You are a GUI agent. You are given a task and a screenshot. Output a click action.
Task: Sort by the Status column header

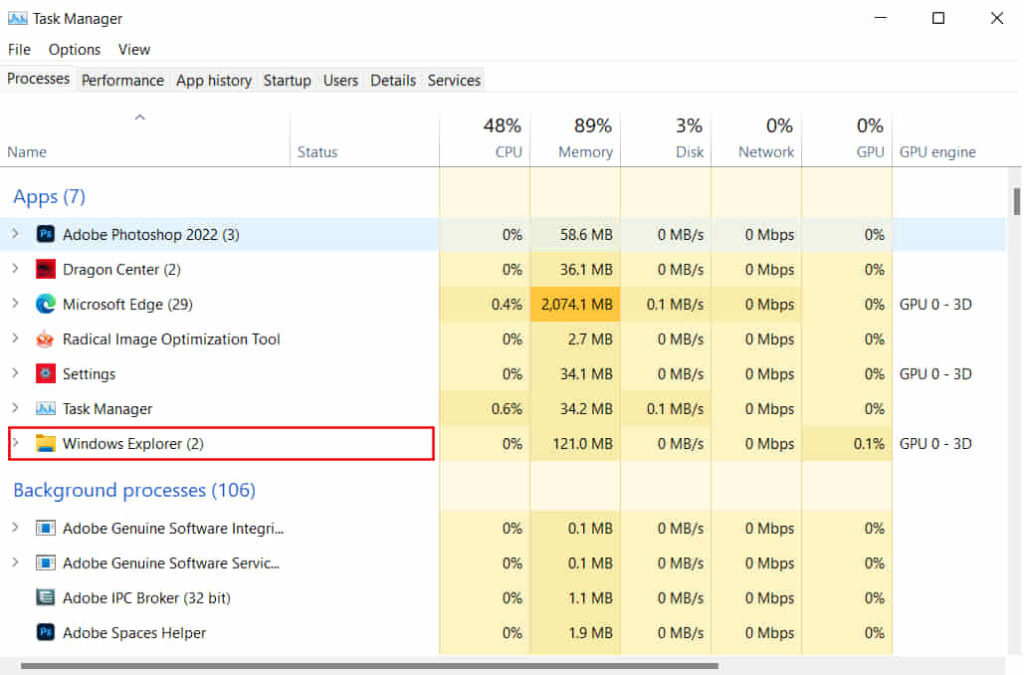coord(364,139)
